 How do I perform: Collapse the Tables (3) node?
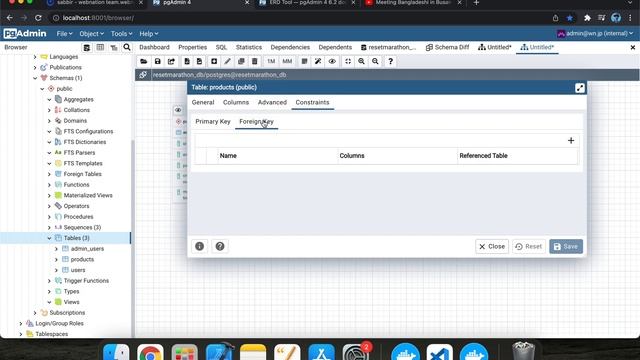click(49, 238)
